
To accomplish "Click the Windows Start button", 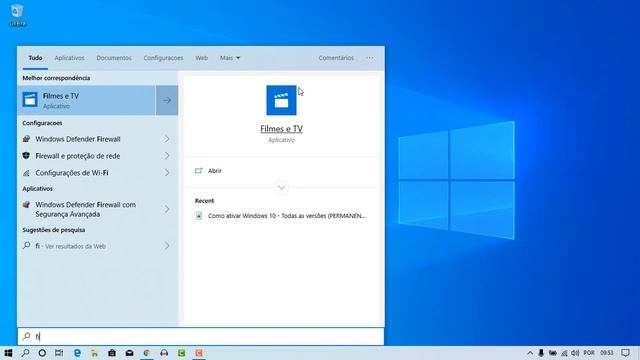I will tap(8, 353).
